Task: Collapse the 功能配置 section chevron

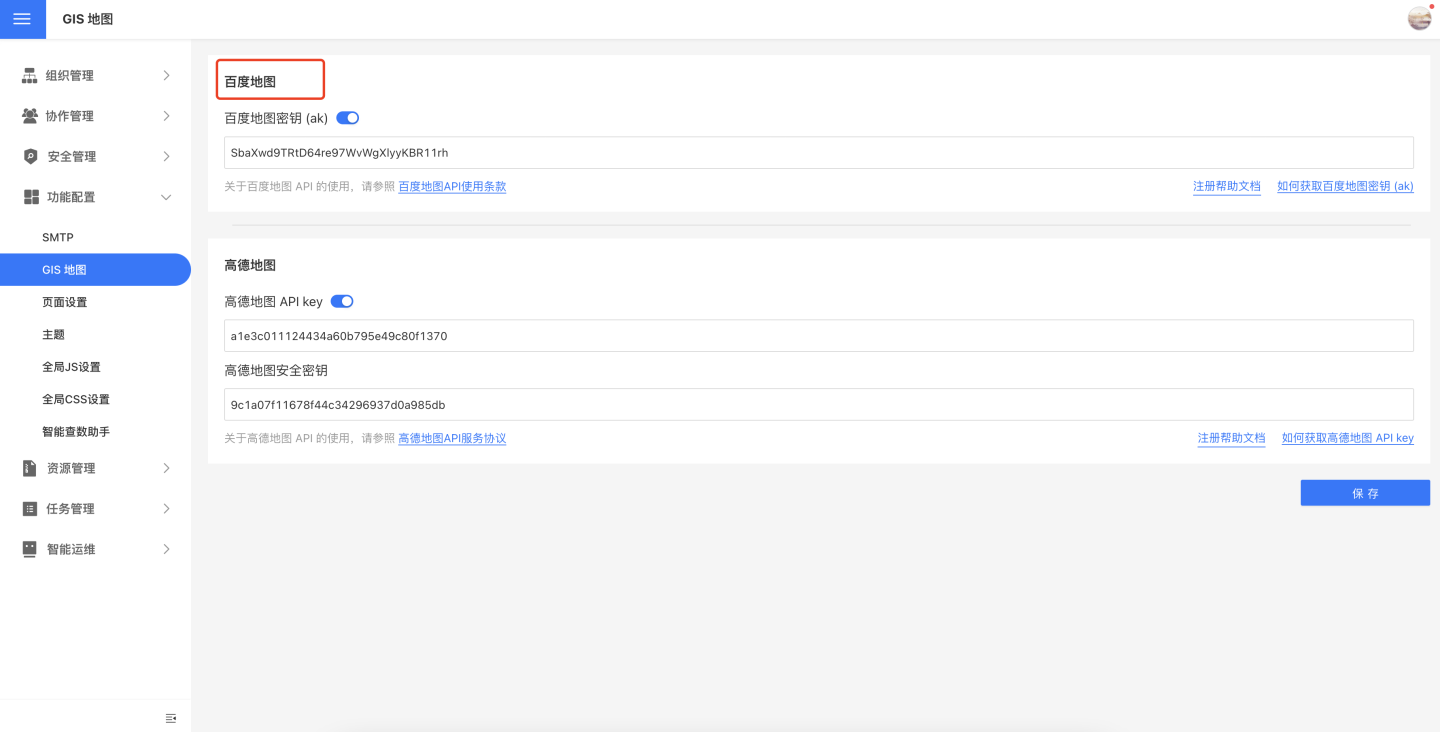Action: click(x=166, y=197)
